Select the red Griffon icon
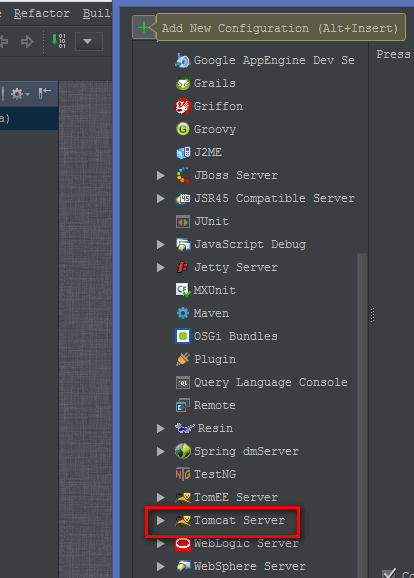The width and height of the screenshot is (414, 578). [x=182, y=106]
